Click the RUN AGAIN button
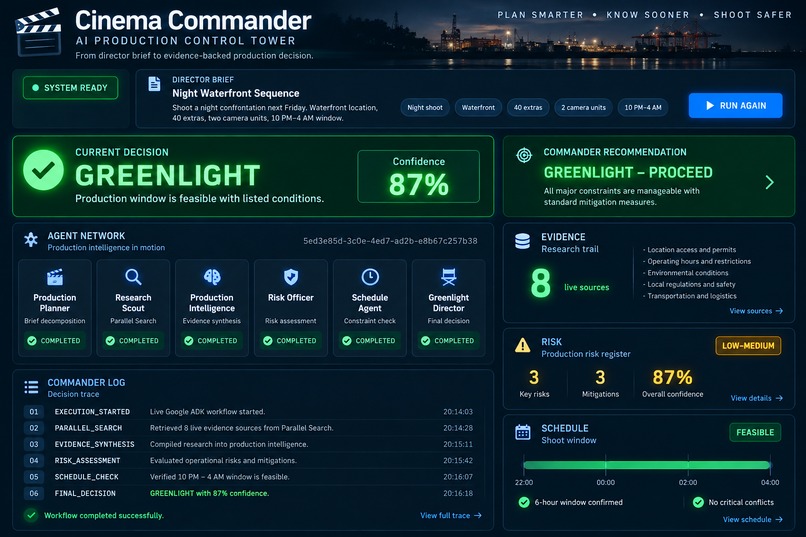 coord(736,105)
